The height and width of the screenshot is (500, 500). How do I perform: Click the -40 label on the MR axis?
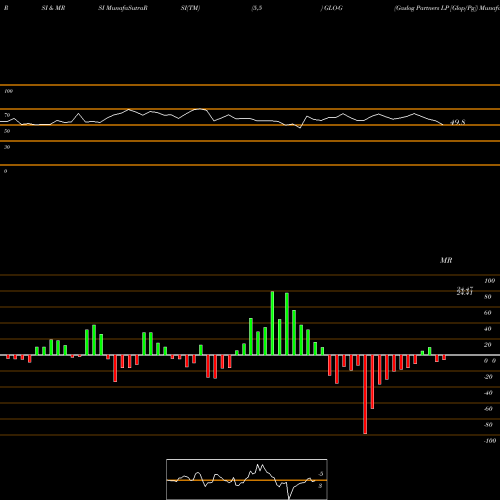tap(488, 393)
